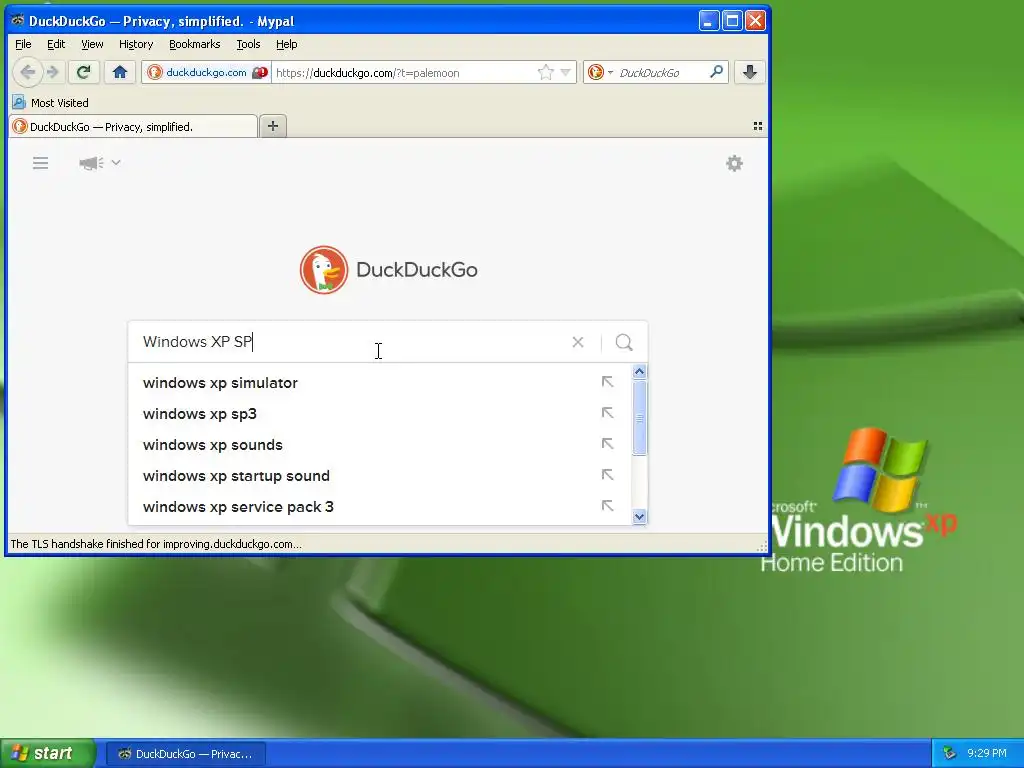Select the DuckDuckGo — Privacy, simplified tab
This screenshot has width=1024, height=768.
coord(133,127)
